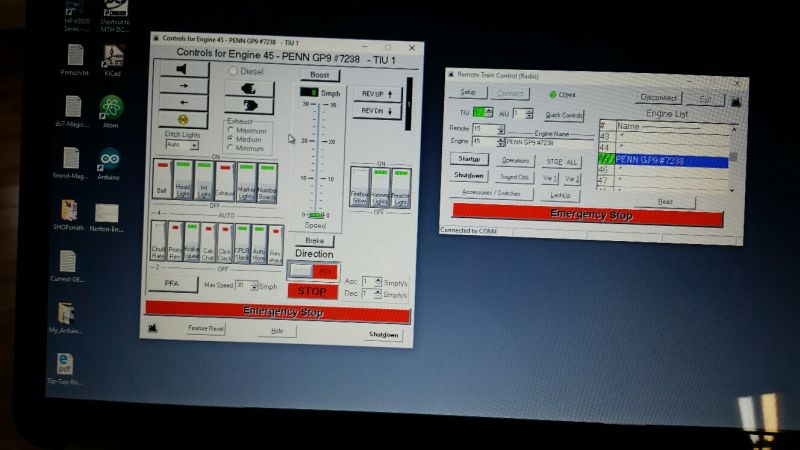This screenshot has height=450, width=800.
Task: Click the PFA button
Action: (172, 283)
